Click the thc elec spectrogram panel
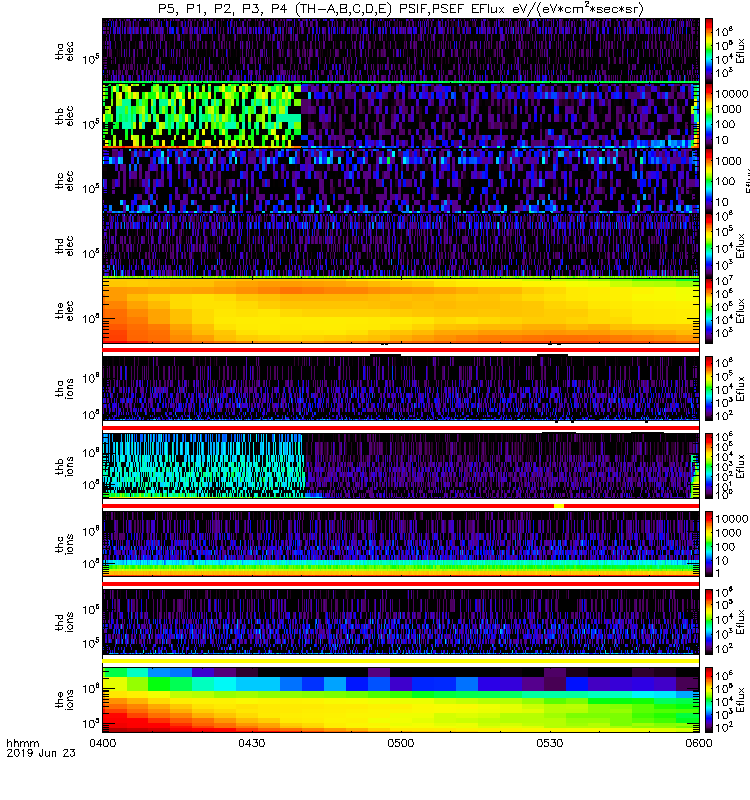 (x=401, y=181)
